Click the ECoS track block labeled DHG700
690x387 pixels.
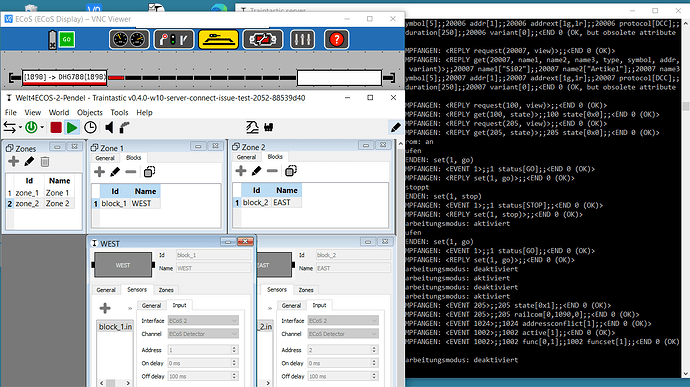coord(65,77)
